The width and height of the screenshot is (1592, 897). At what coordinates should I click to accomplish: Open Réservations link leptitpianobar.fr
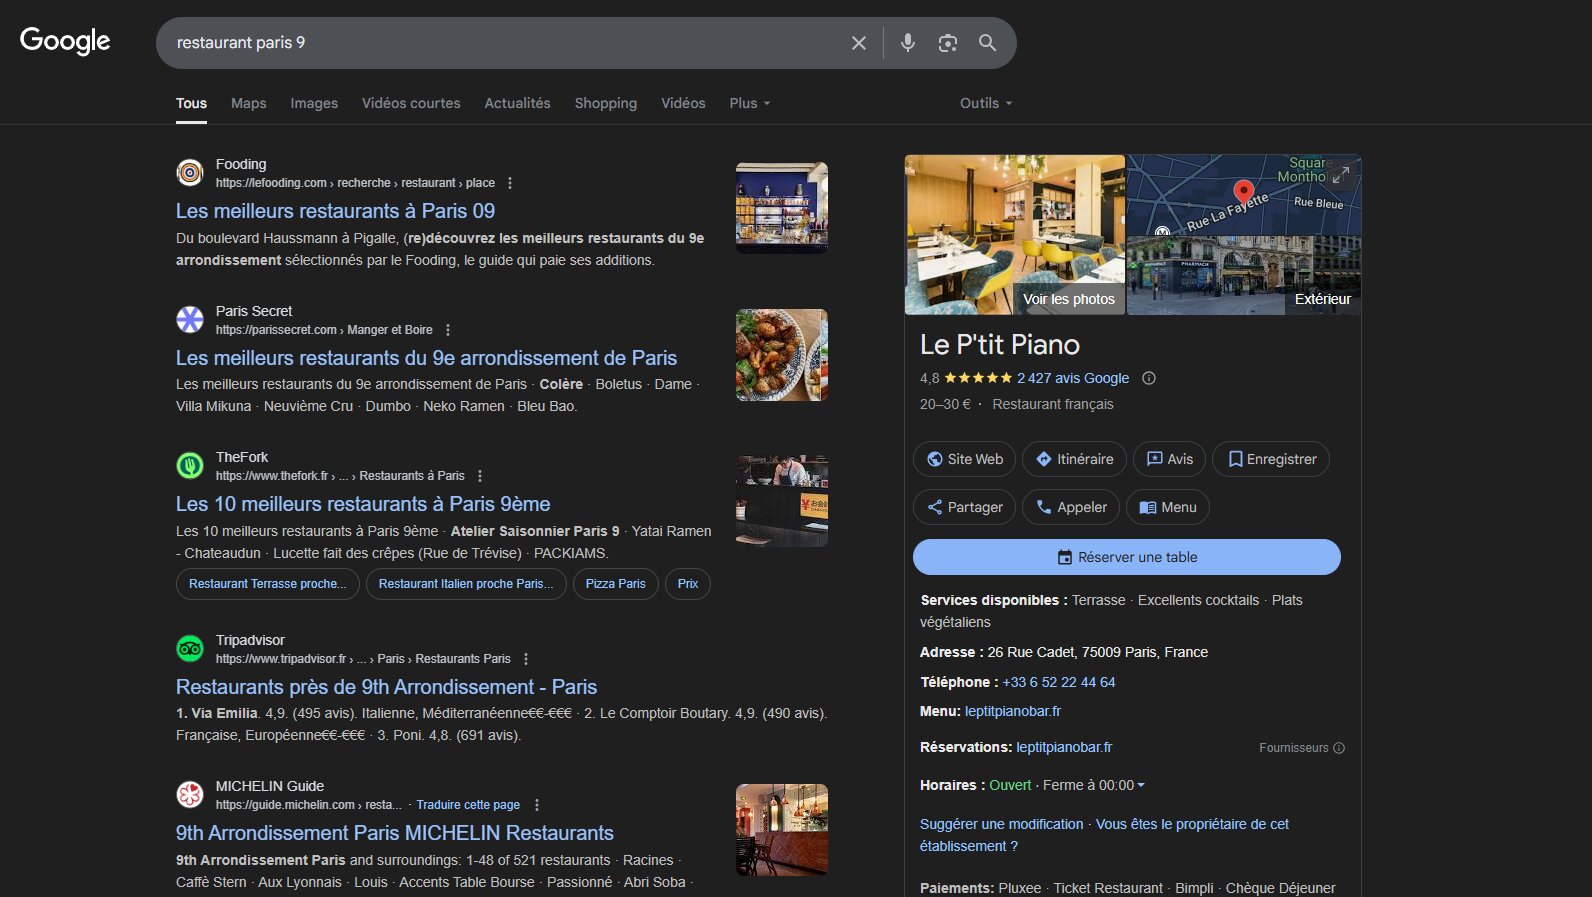click(x=1064, y=747)
